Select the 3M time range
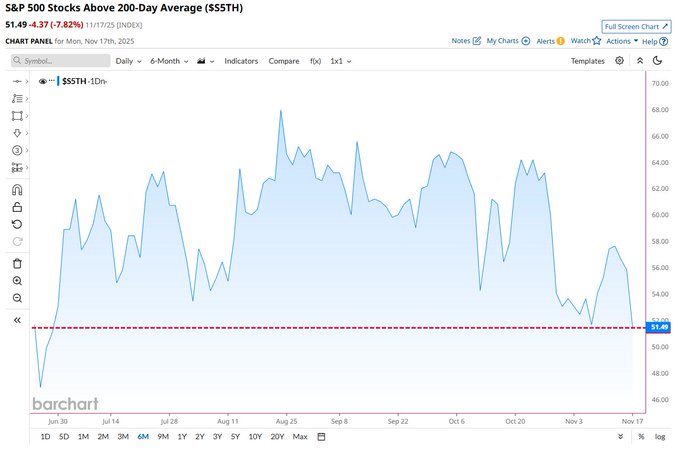 [123, 437]
